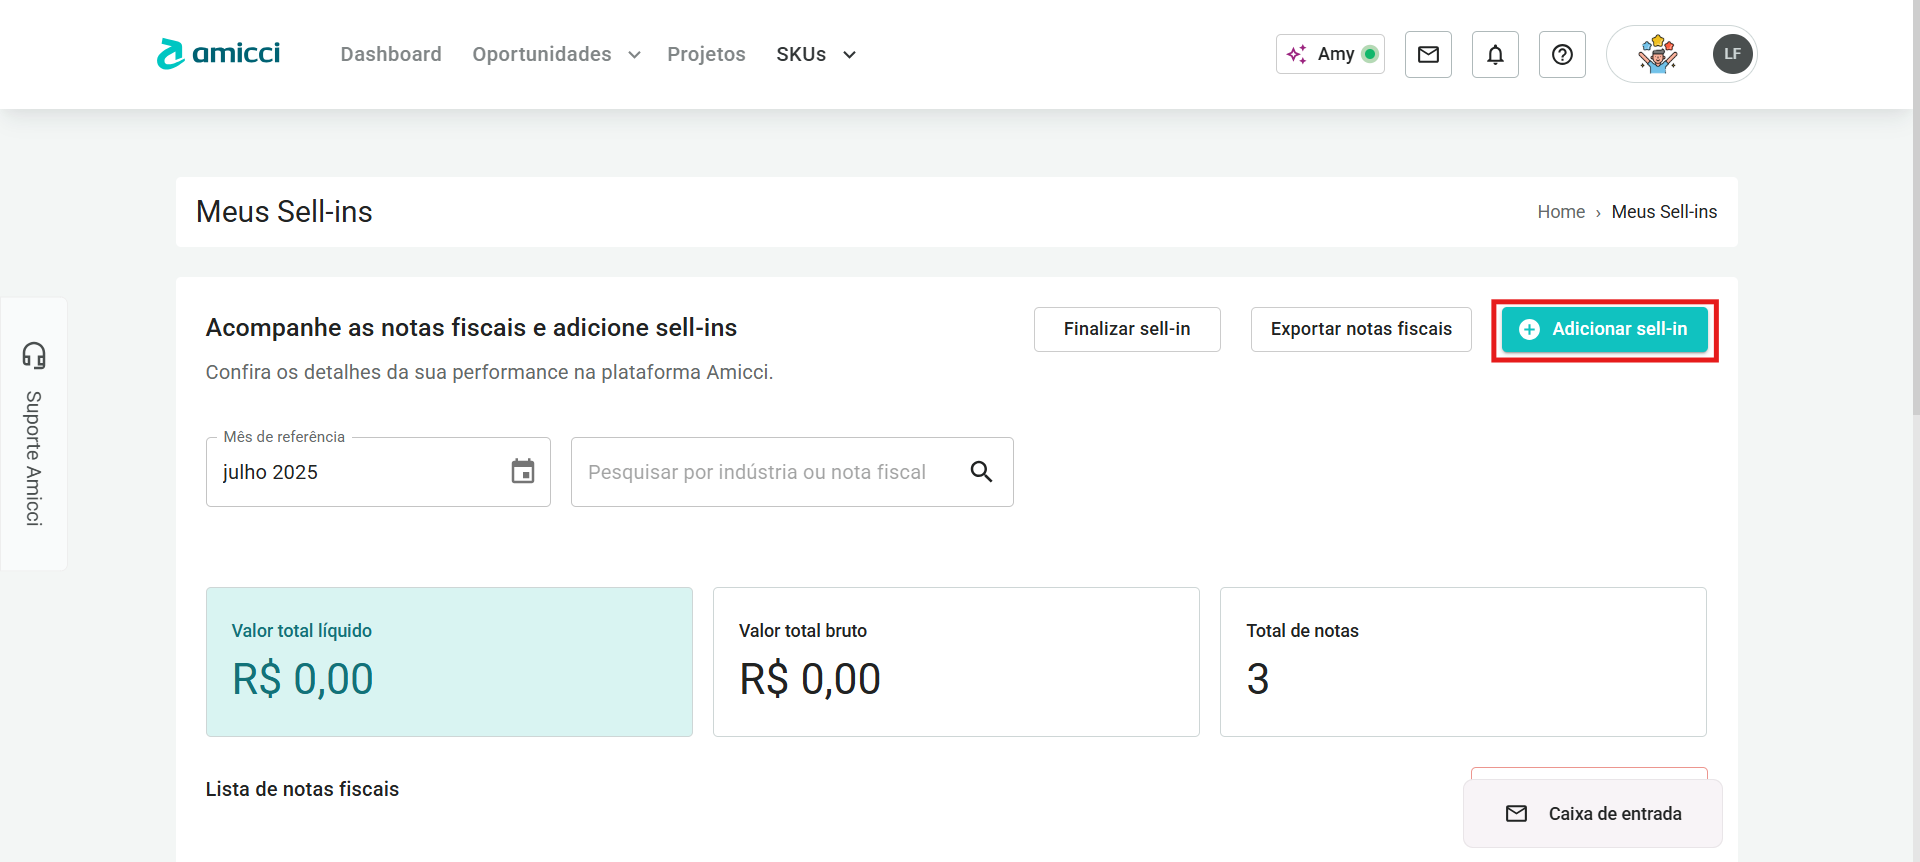Open the calendar picker icon
The image size is (1920, 862).
tap(523, 471)
